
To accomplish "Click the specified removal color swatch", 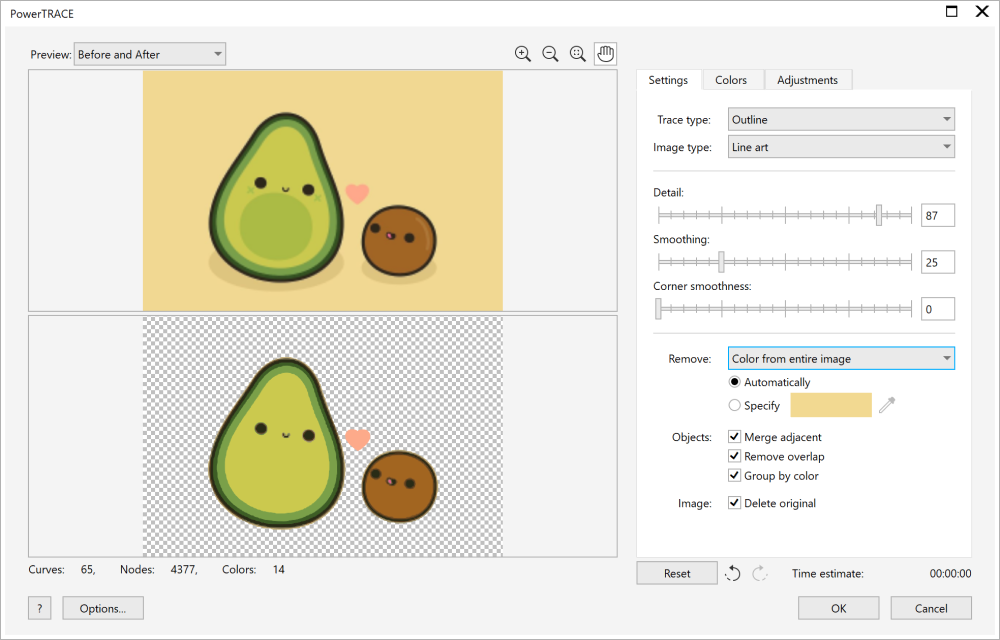I will pos(831,405).
